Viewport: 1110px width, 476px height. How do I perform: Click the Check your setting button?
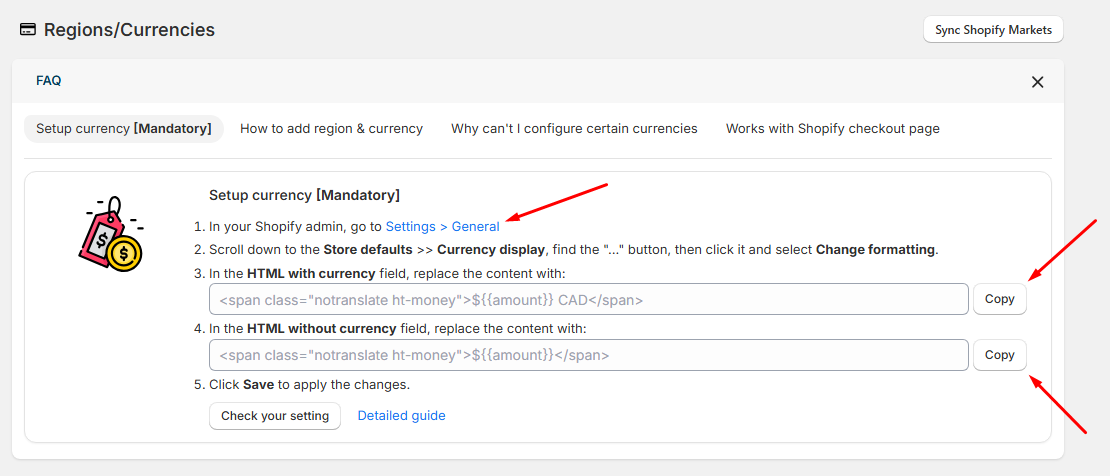[275, 416]
